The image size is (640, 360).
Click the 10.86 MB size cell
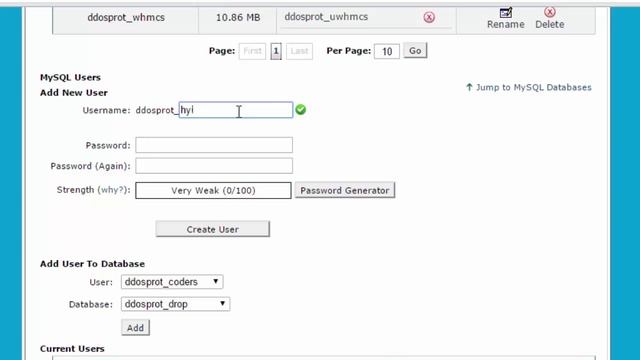(238, 18)
